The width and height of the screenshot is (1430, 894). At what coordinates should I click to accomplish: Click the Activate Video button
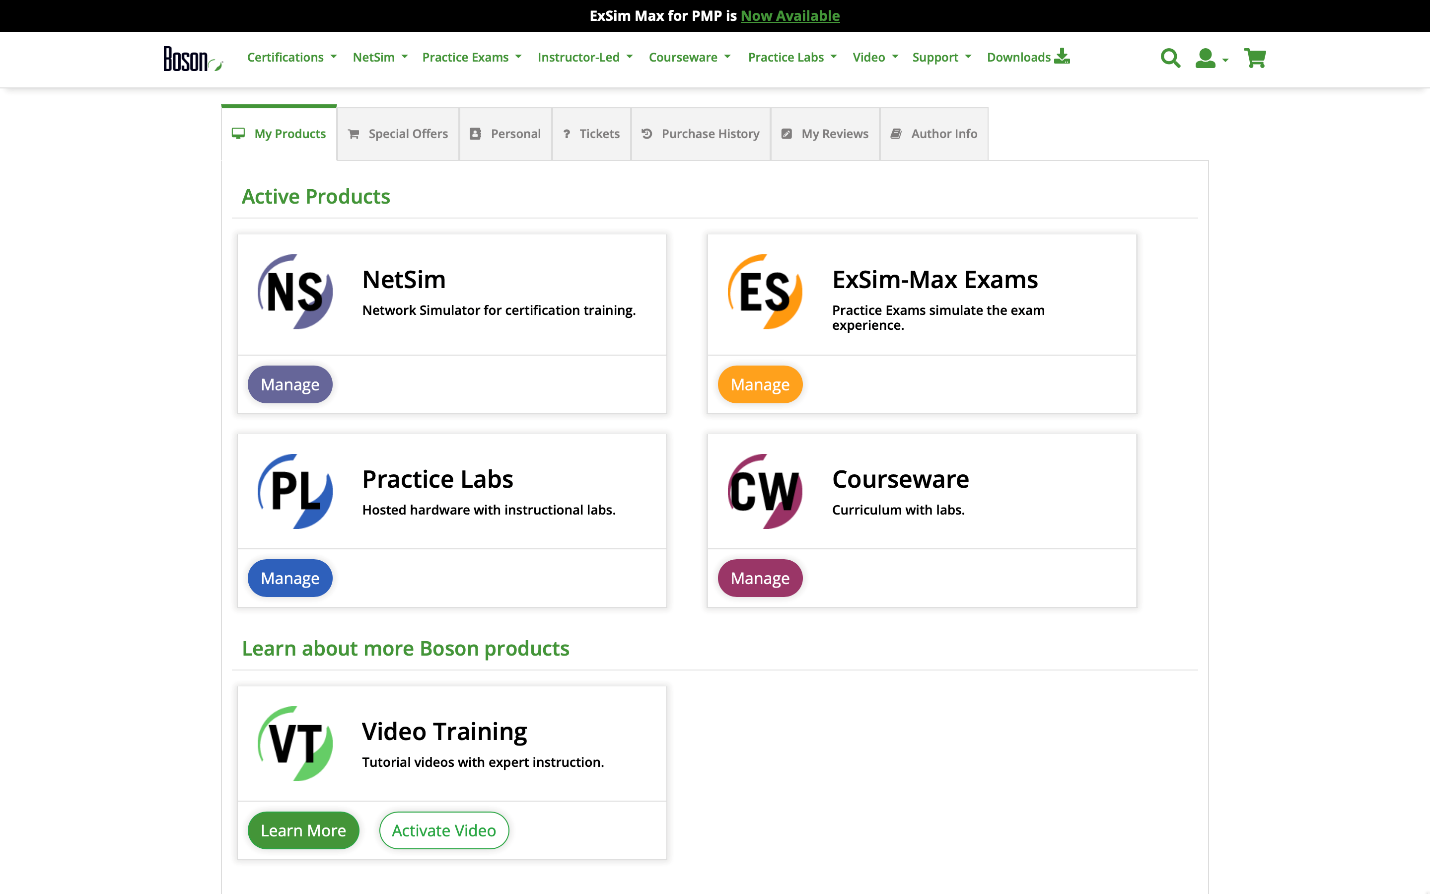(444, 831)
